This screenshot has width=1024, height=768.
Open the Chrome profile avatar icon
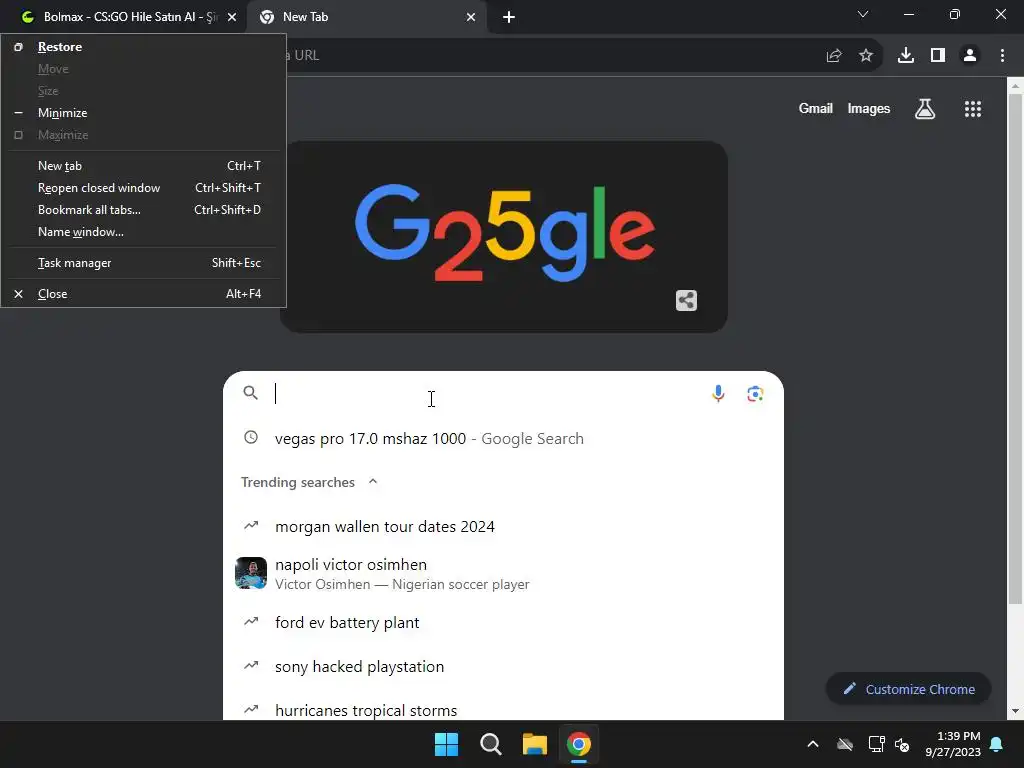(970, 56)
